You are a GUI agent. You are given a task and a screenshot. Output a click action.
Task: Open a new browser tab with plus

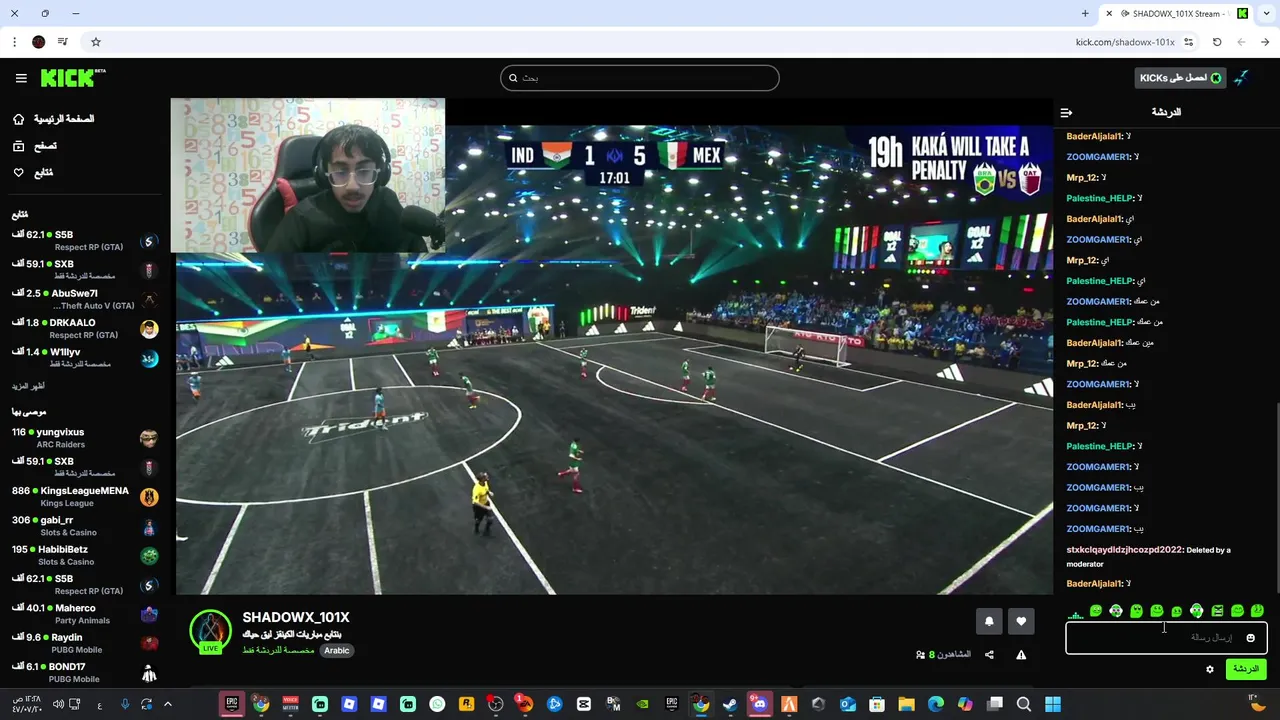[x=1085, y=13]
